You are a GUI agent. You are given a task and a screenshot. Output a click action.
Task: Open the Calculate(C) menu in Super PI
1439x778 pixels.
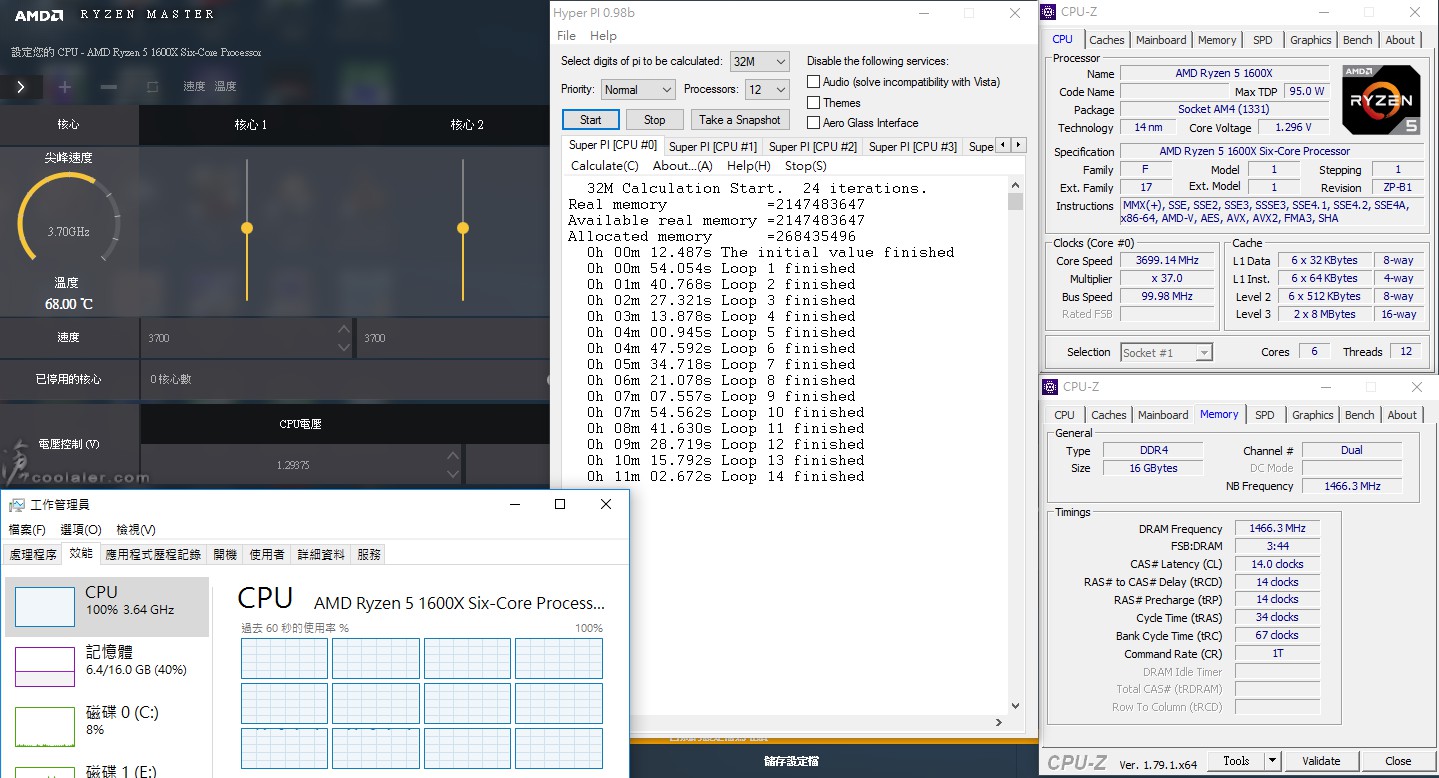(x=604, y=166)
